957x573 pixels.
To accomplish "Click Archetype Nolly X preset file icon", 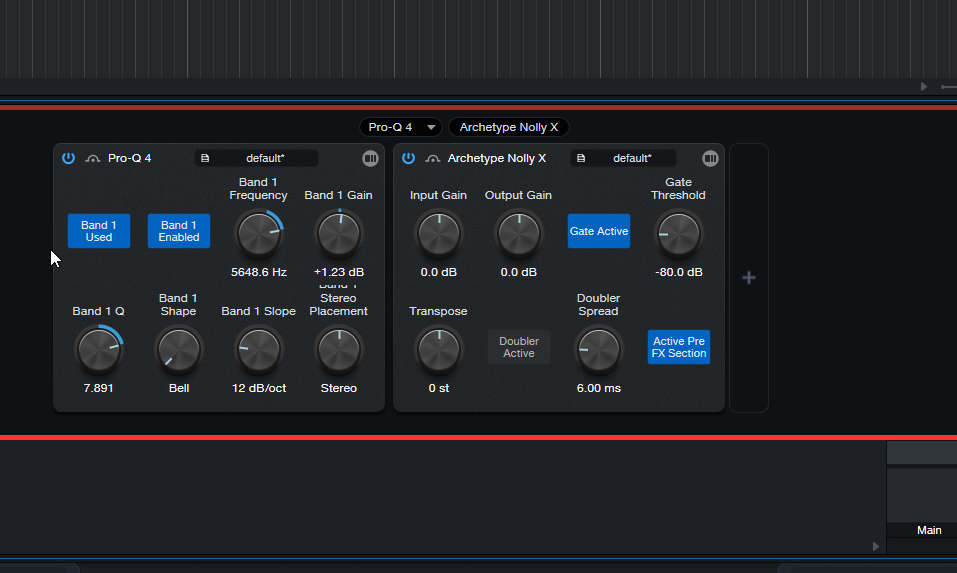I will click(x=581, y=158).
